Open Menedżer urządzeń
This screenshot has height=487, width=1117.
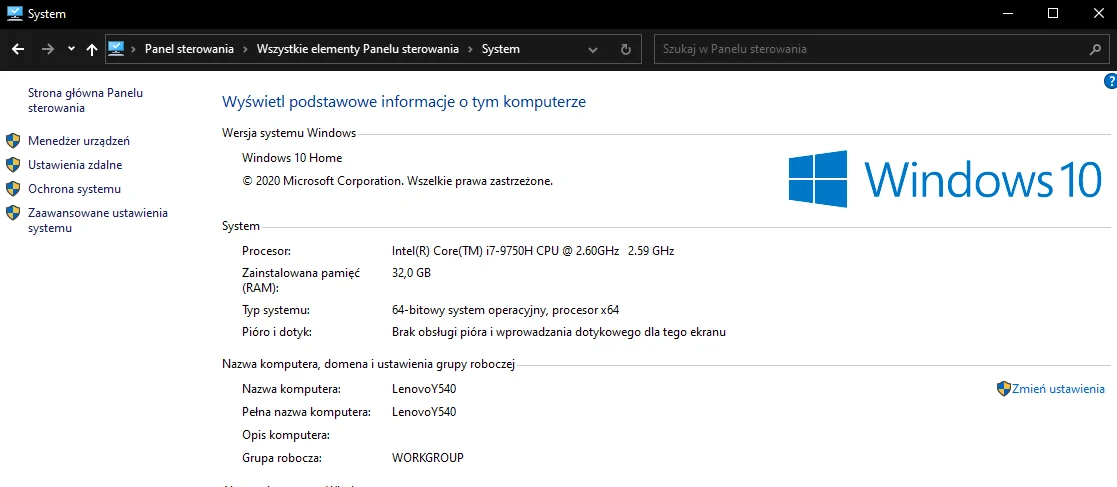[x=79, y=141]
